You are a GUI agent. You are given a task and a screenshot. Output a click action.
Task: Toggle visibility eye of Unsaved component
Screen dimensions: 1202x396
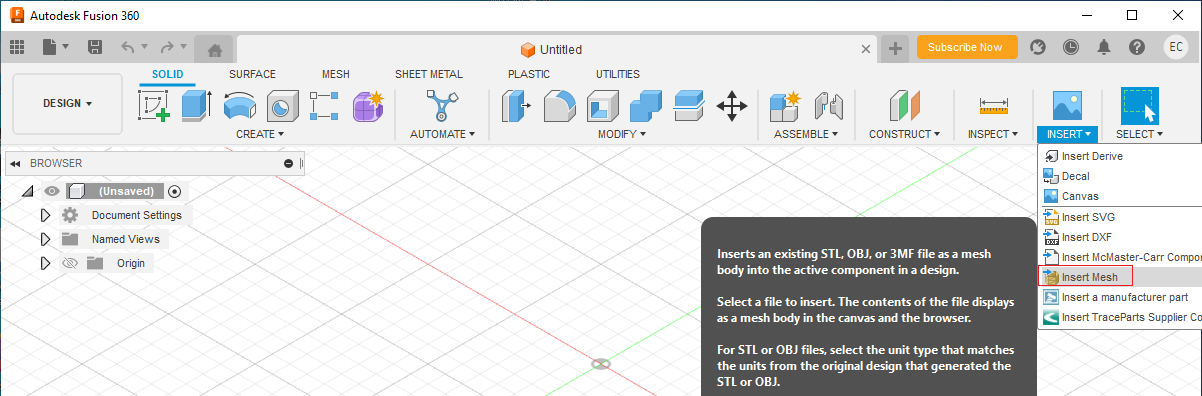[52, 191]
